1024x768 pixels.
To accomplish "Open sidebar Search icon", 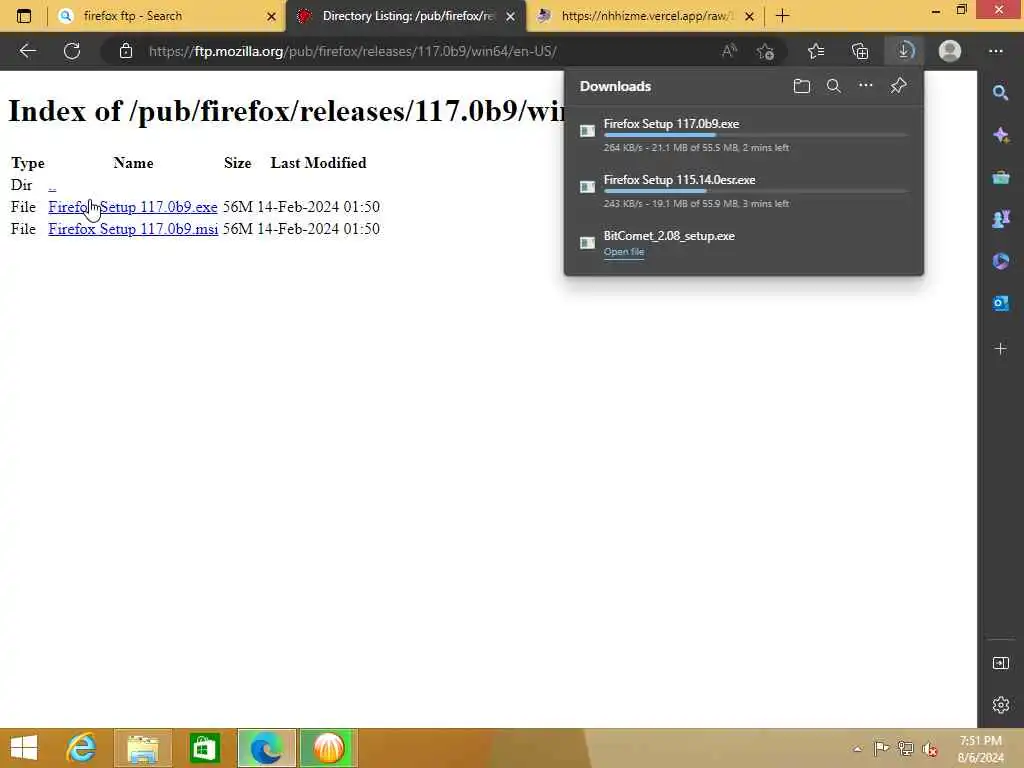I will click(1000, 93).
